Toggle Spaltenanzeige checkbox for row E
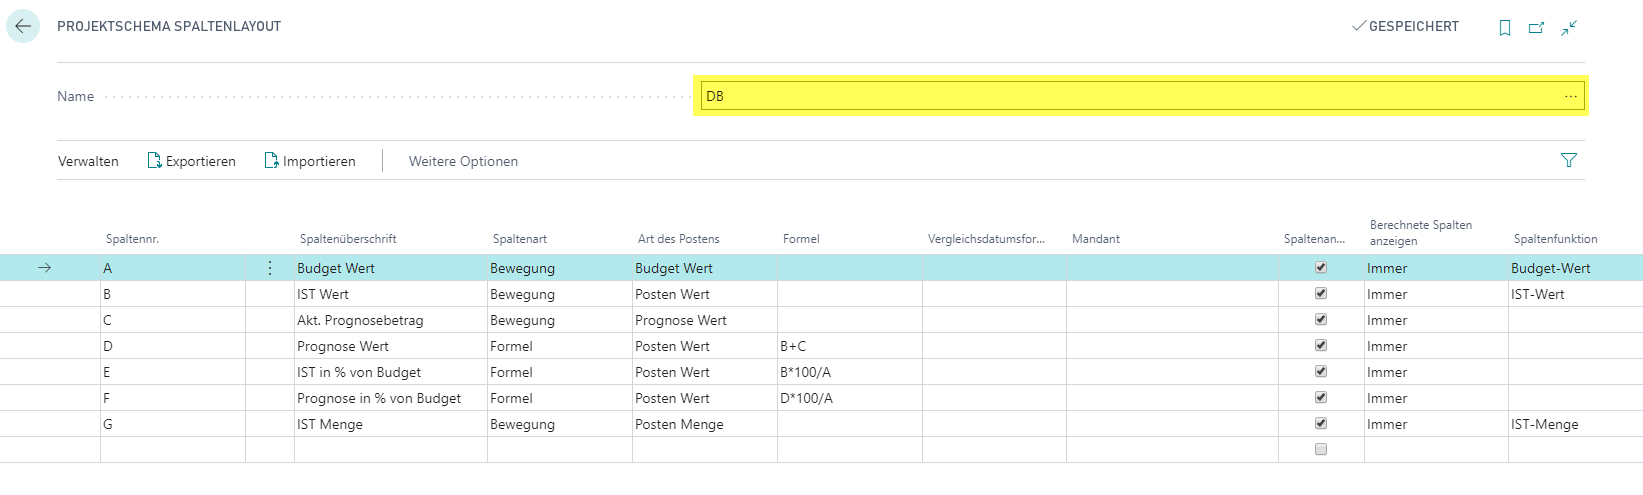Viewport: 1643px width, 495px height. pos(1321,372)
